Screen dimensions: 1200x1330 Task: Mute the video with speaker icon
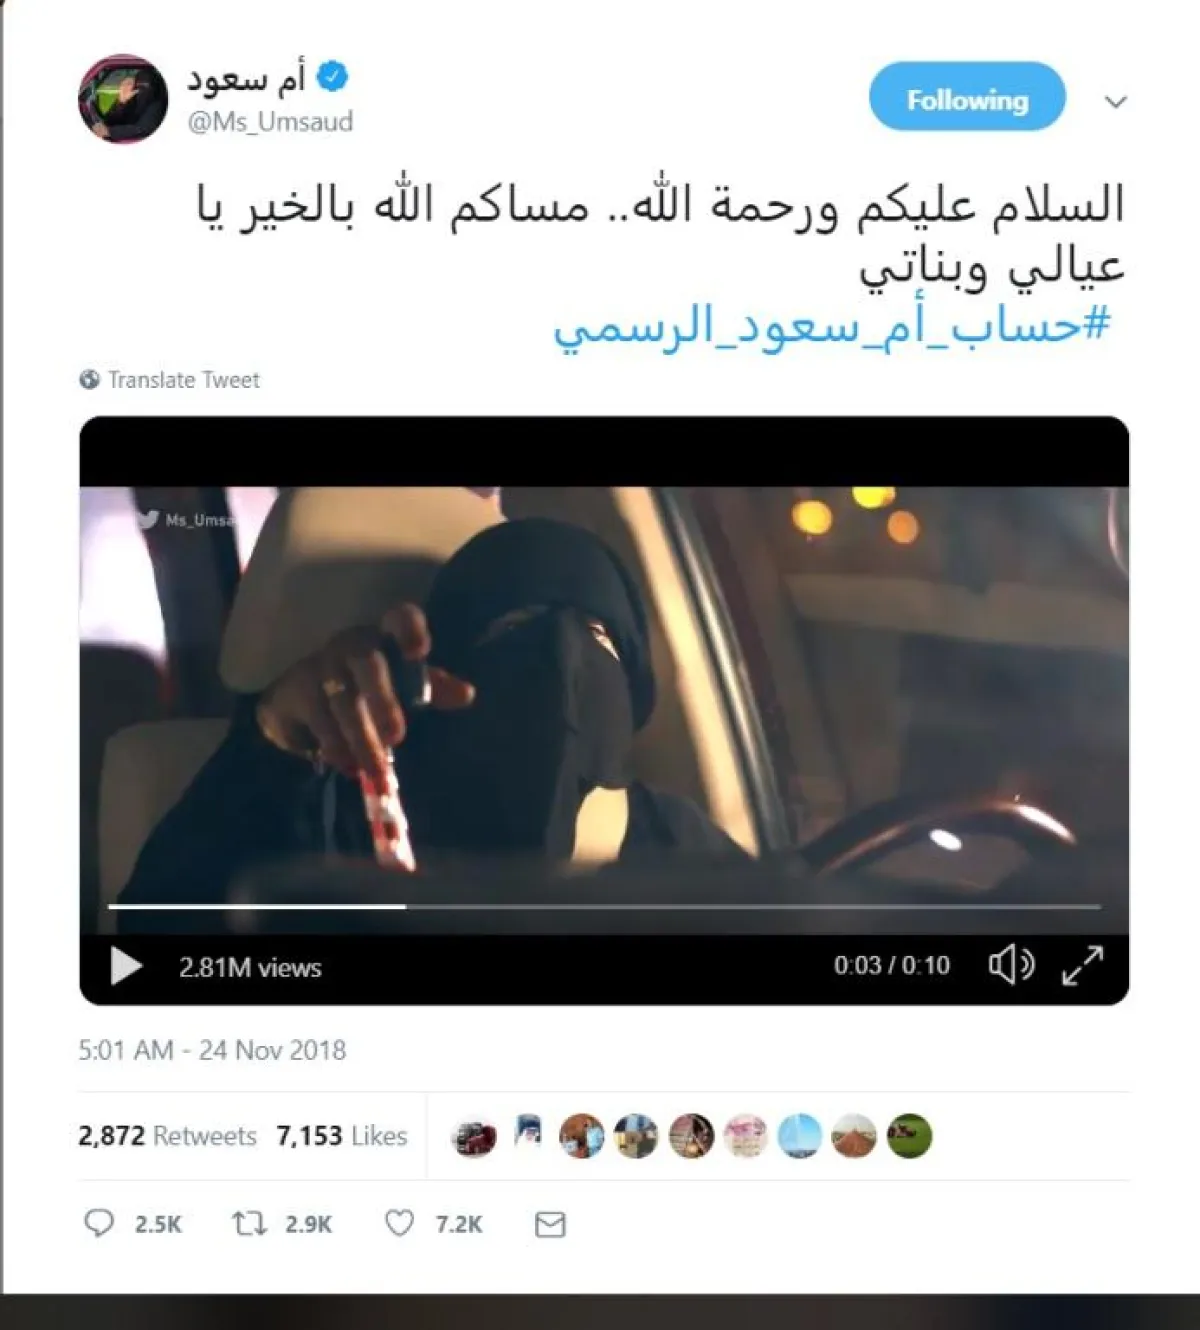tap(1011, 965)
